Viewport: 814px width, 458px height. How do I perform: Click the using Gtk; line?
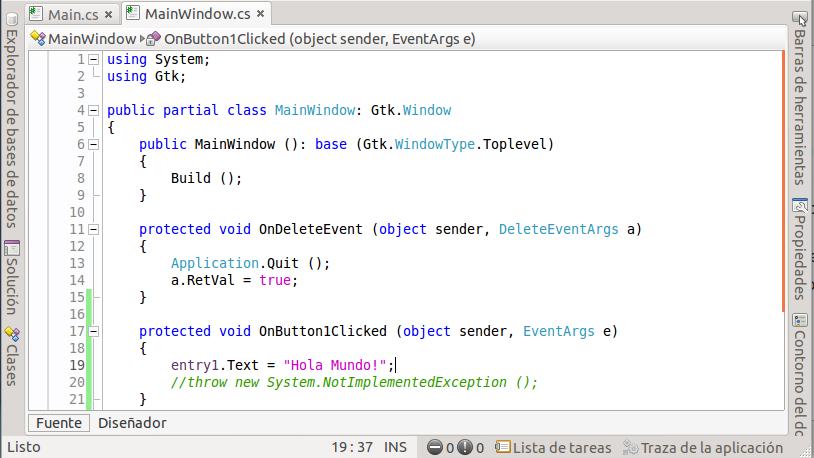pos(146,76)
